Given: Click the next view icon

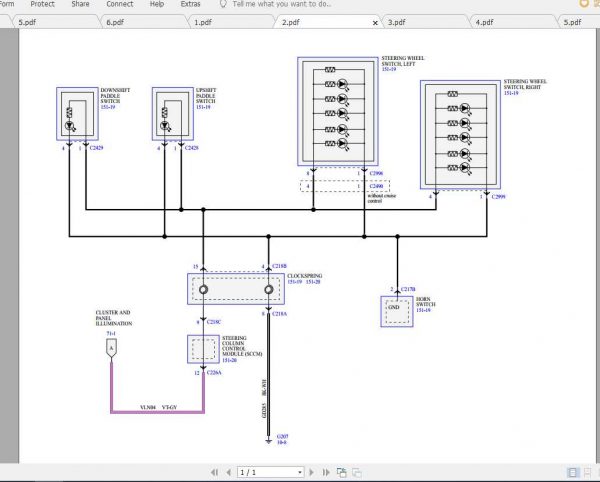Looking at the screenshot, I should 356,472.
